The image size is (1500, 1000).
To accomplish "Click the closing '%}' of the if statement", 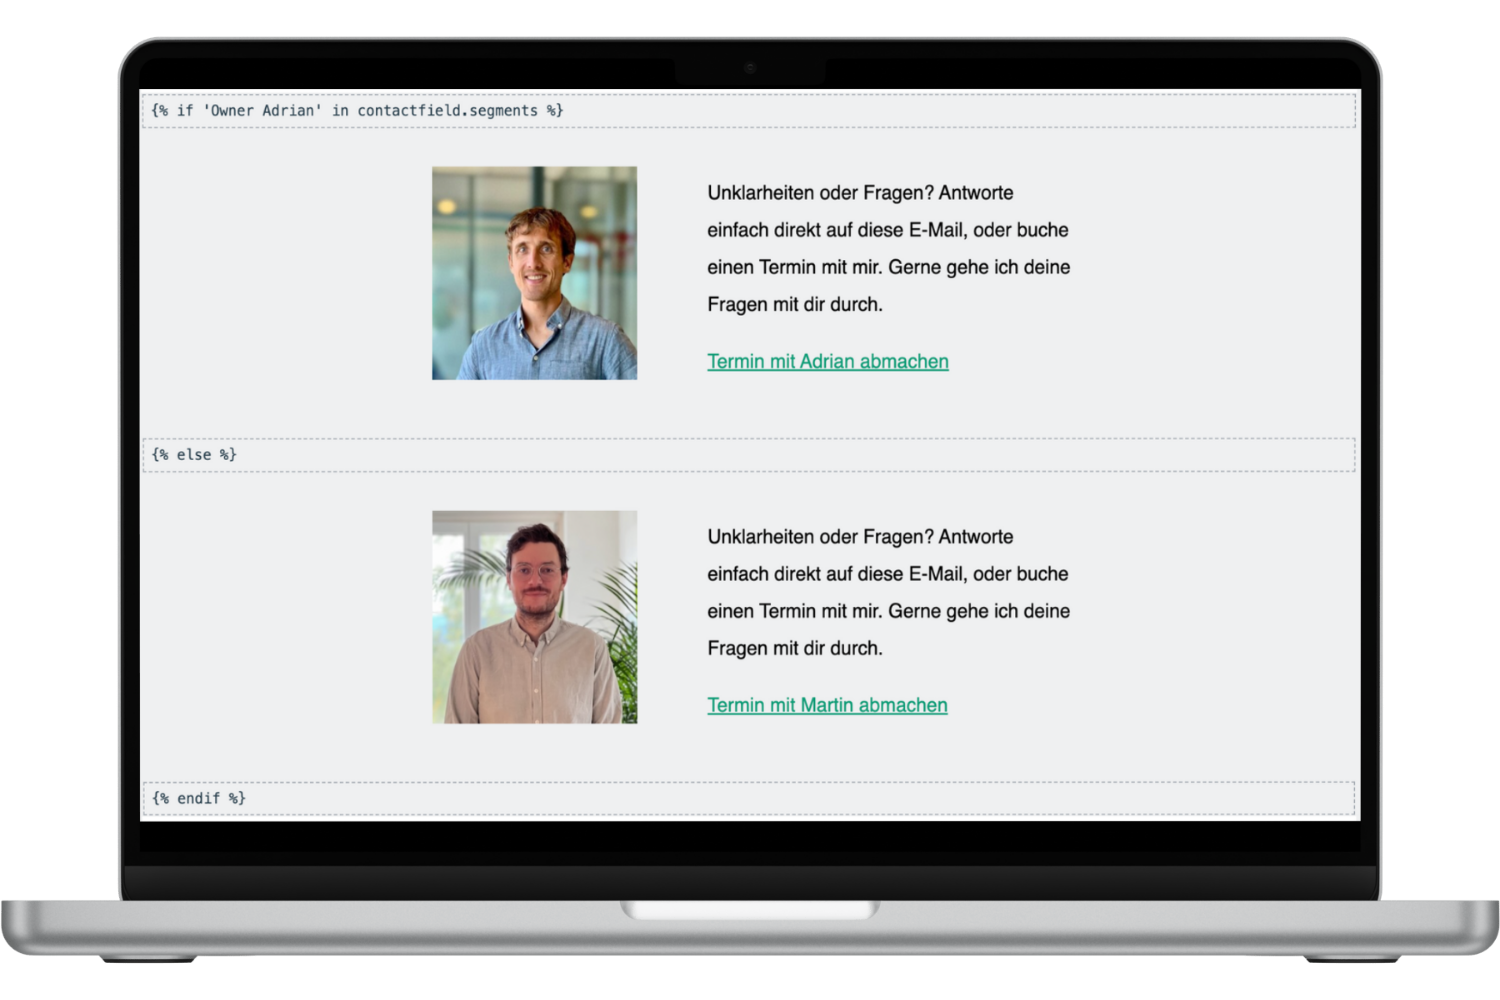I will (555, 111).
